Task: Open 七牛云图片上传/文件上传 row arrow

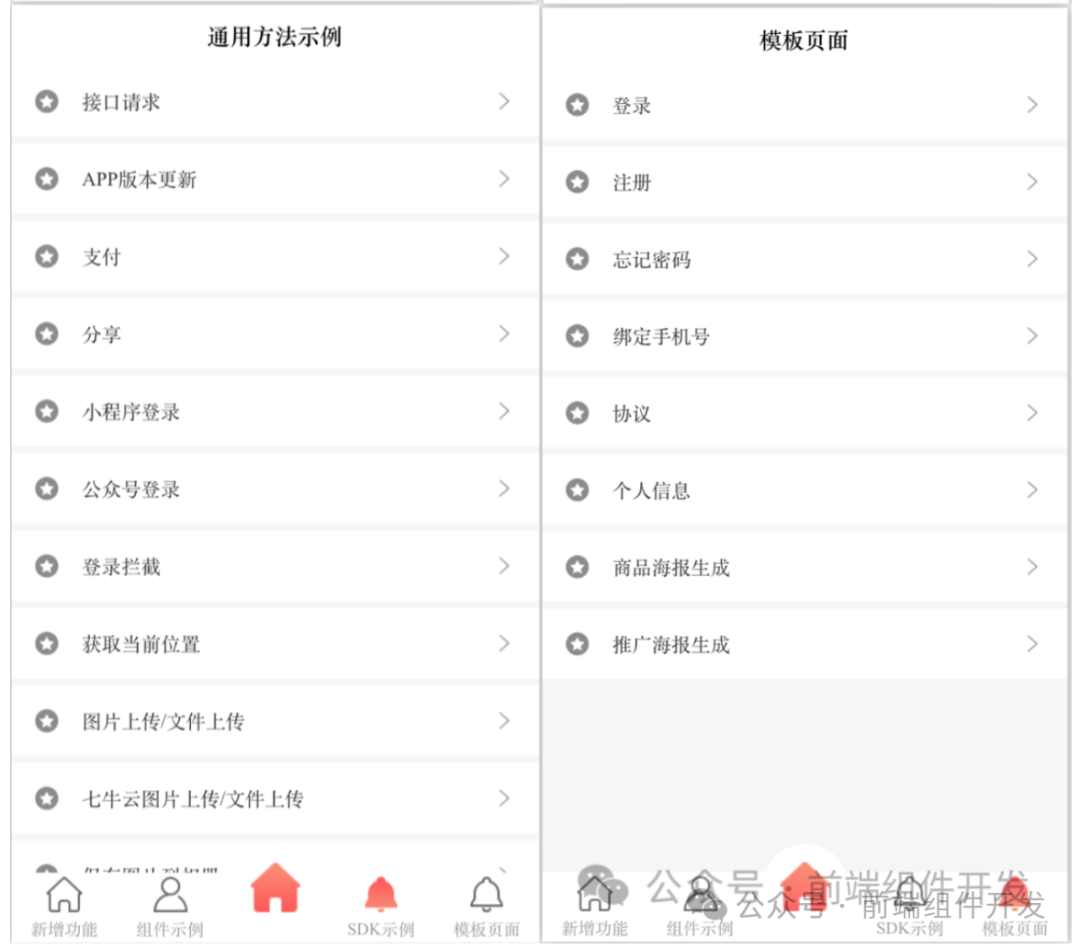Action: 504,798
